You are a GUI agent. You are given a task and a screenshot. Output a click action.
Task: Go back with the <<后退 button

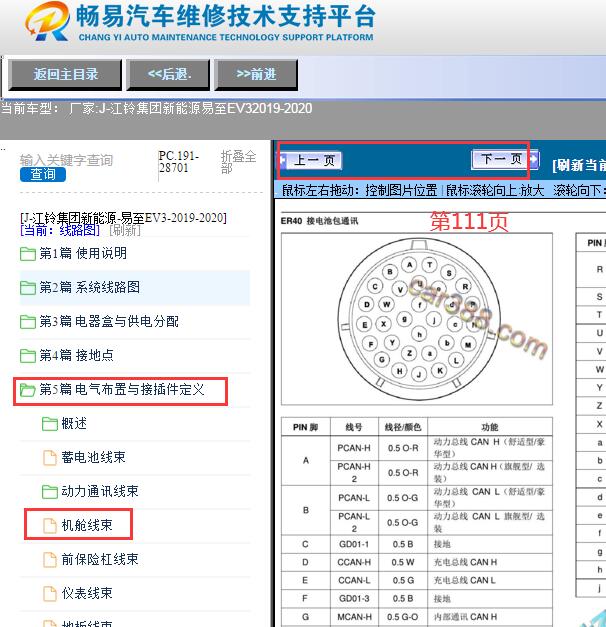[168, 74]
